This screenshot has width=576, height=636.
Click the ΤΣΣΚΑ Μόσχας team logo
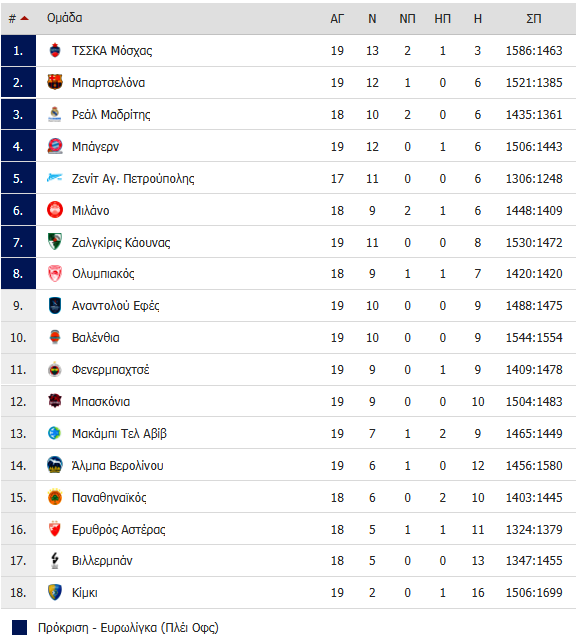point(55,51)
